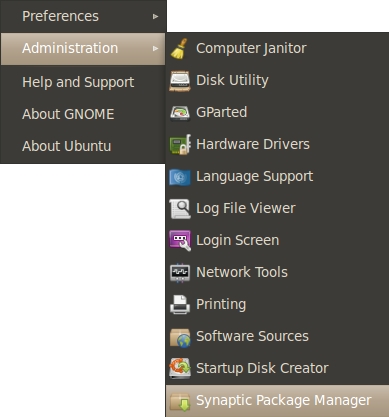This screenshot has height=417, width=389.
Task: Open the Hardware Drivers label
Action: (x=253, y=144)
